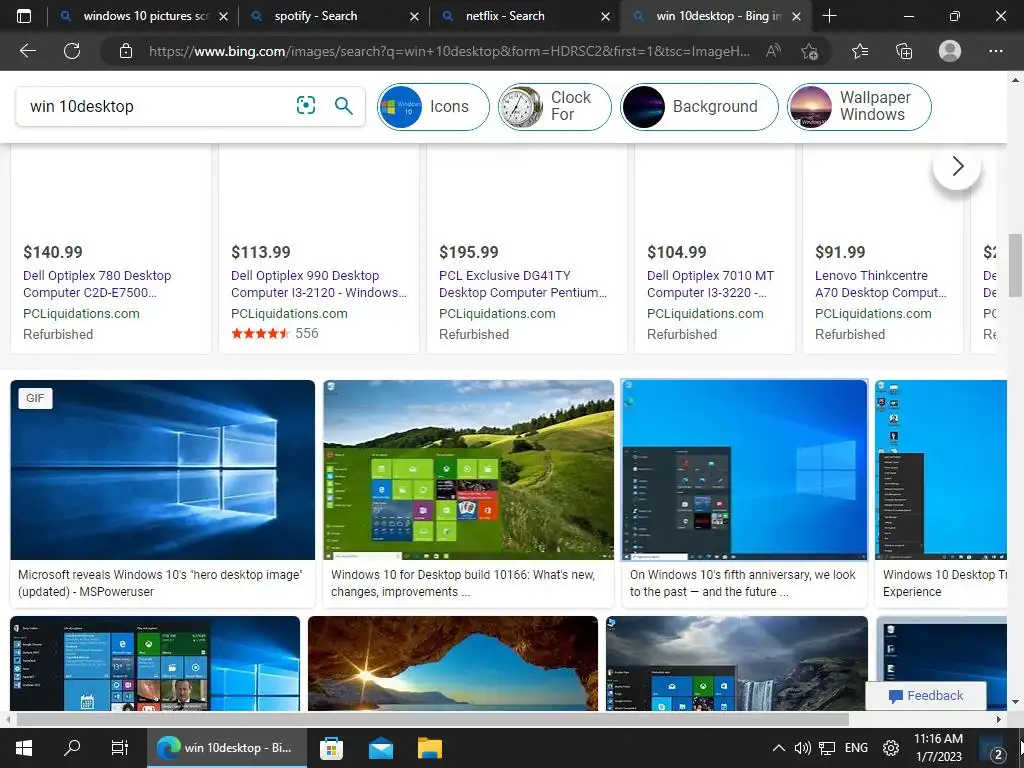Viewport: 1024px width, 768px height.
Task: Open Task View on taskbar
Action: [120, 748]
